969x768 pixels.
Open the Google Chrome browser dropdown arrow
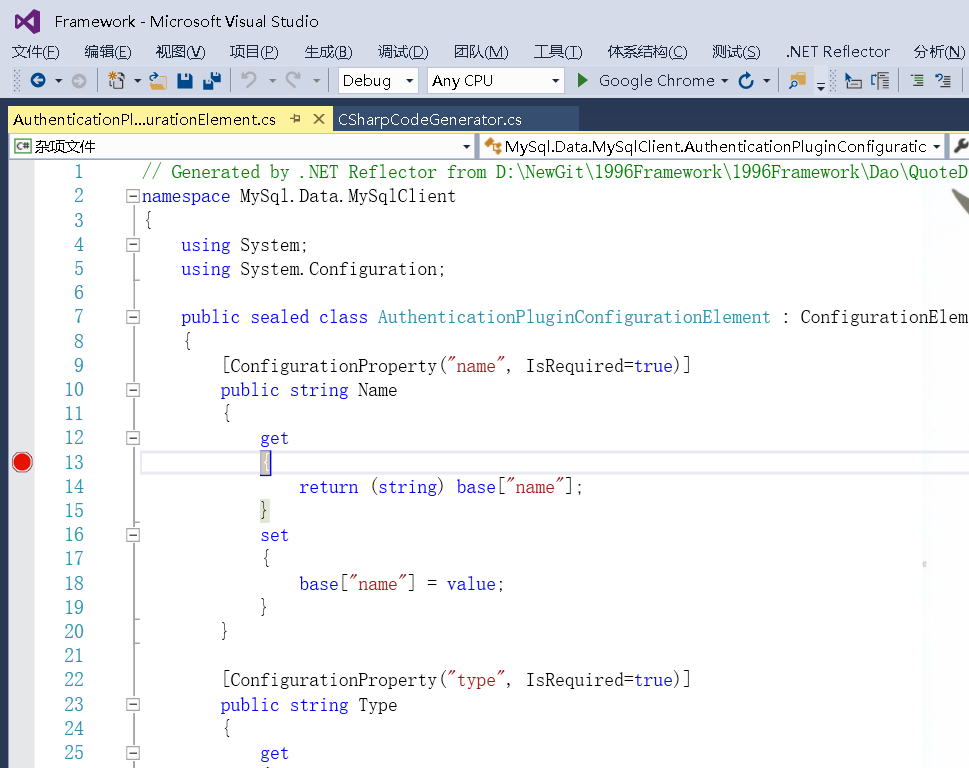point(724,81)
